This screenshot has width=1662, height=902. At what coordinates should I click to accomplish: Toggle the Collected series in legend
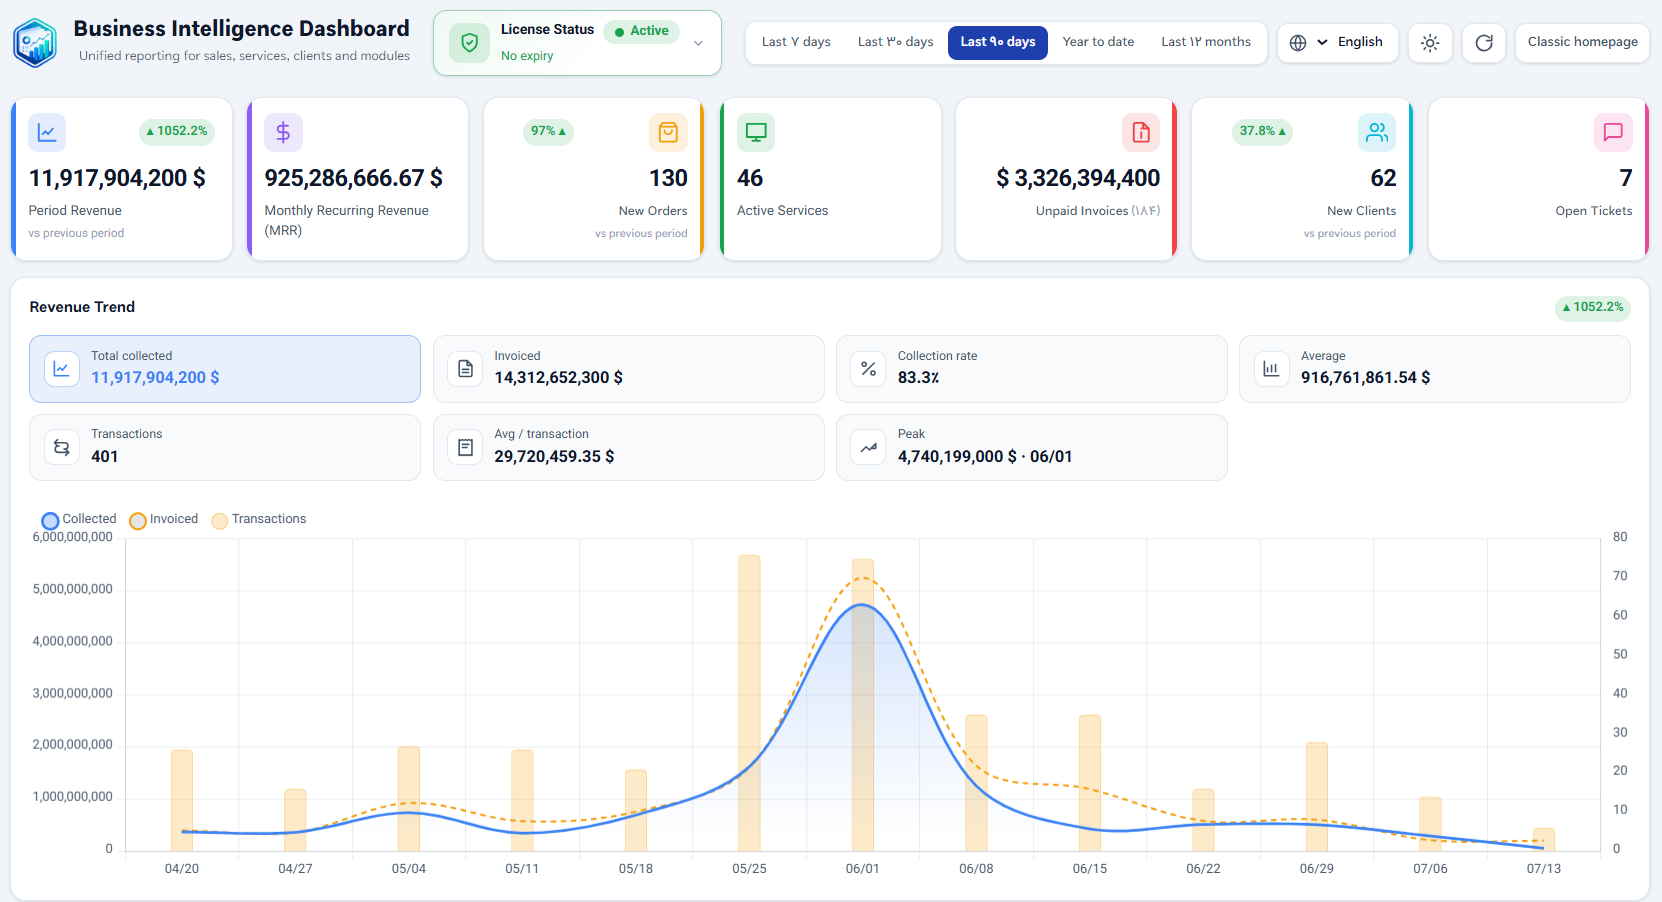[79, 520]
